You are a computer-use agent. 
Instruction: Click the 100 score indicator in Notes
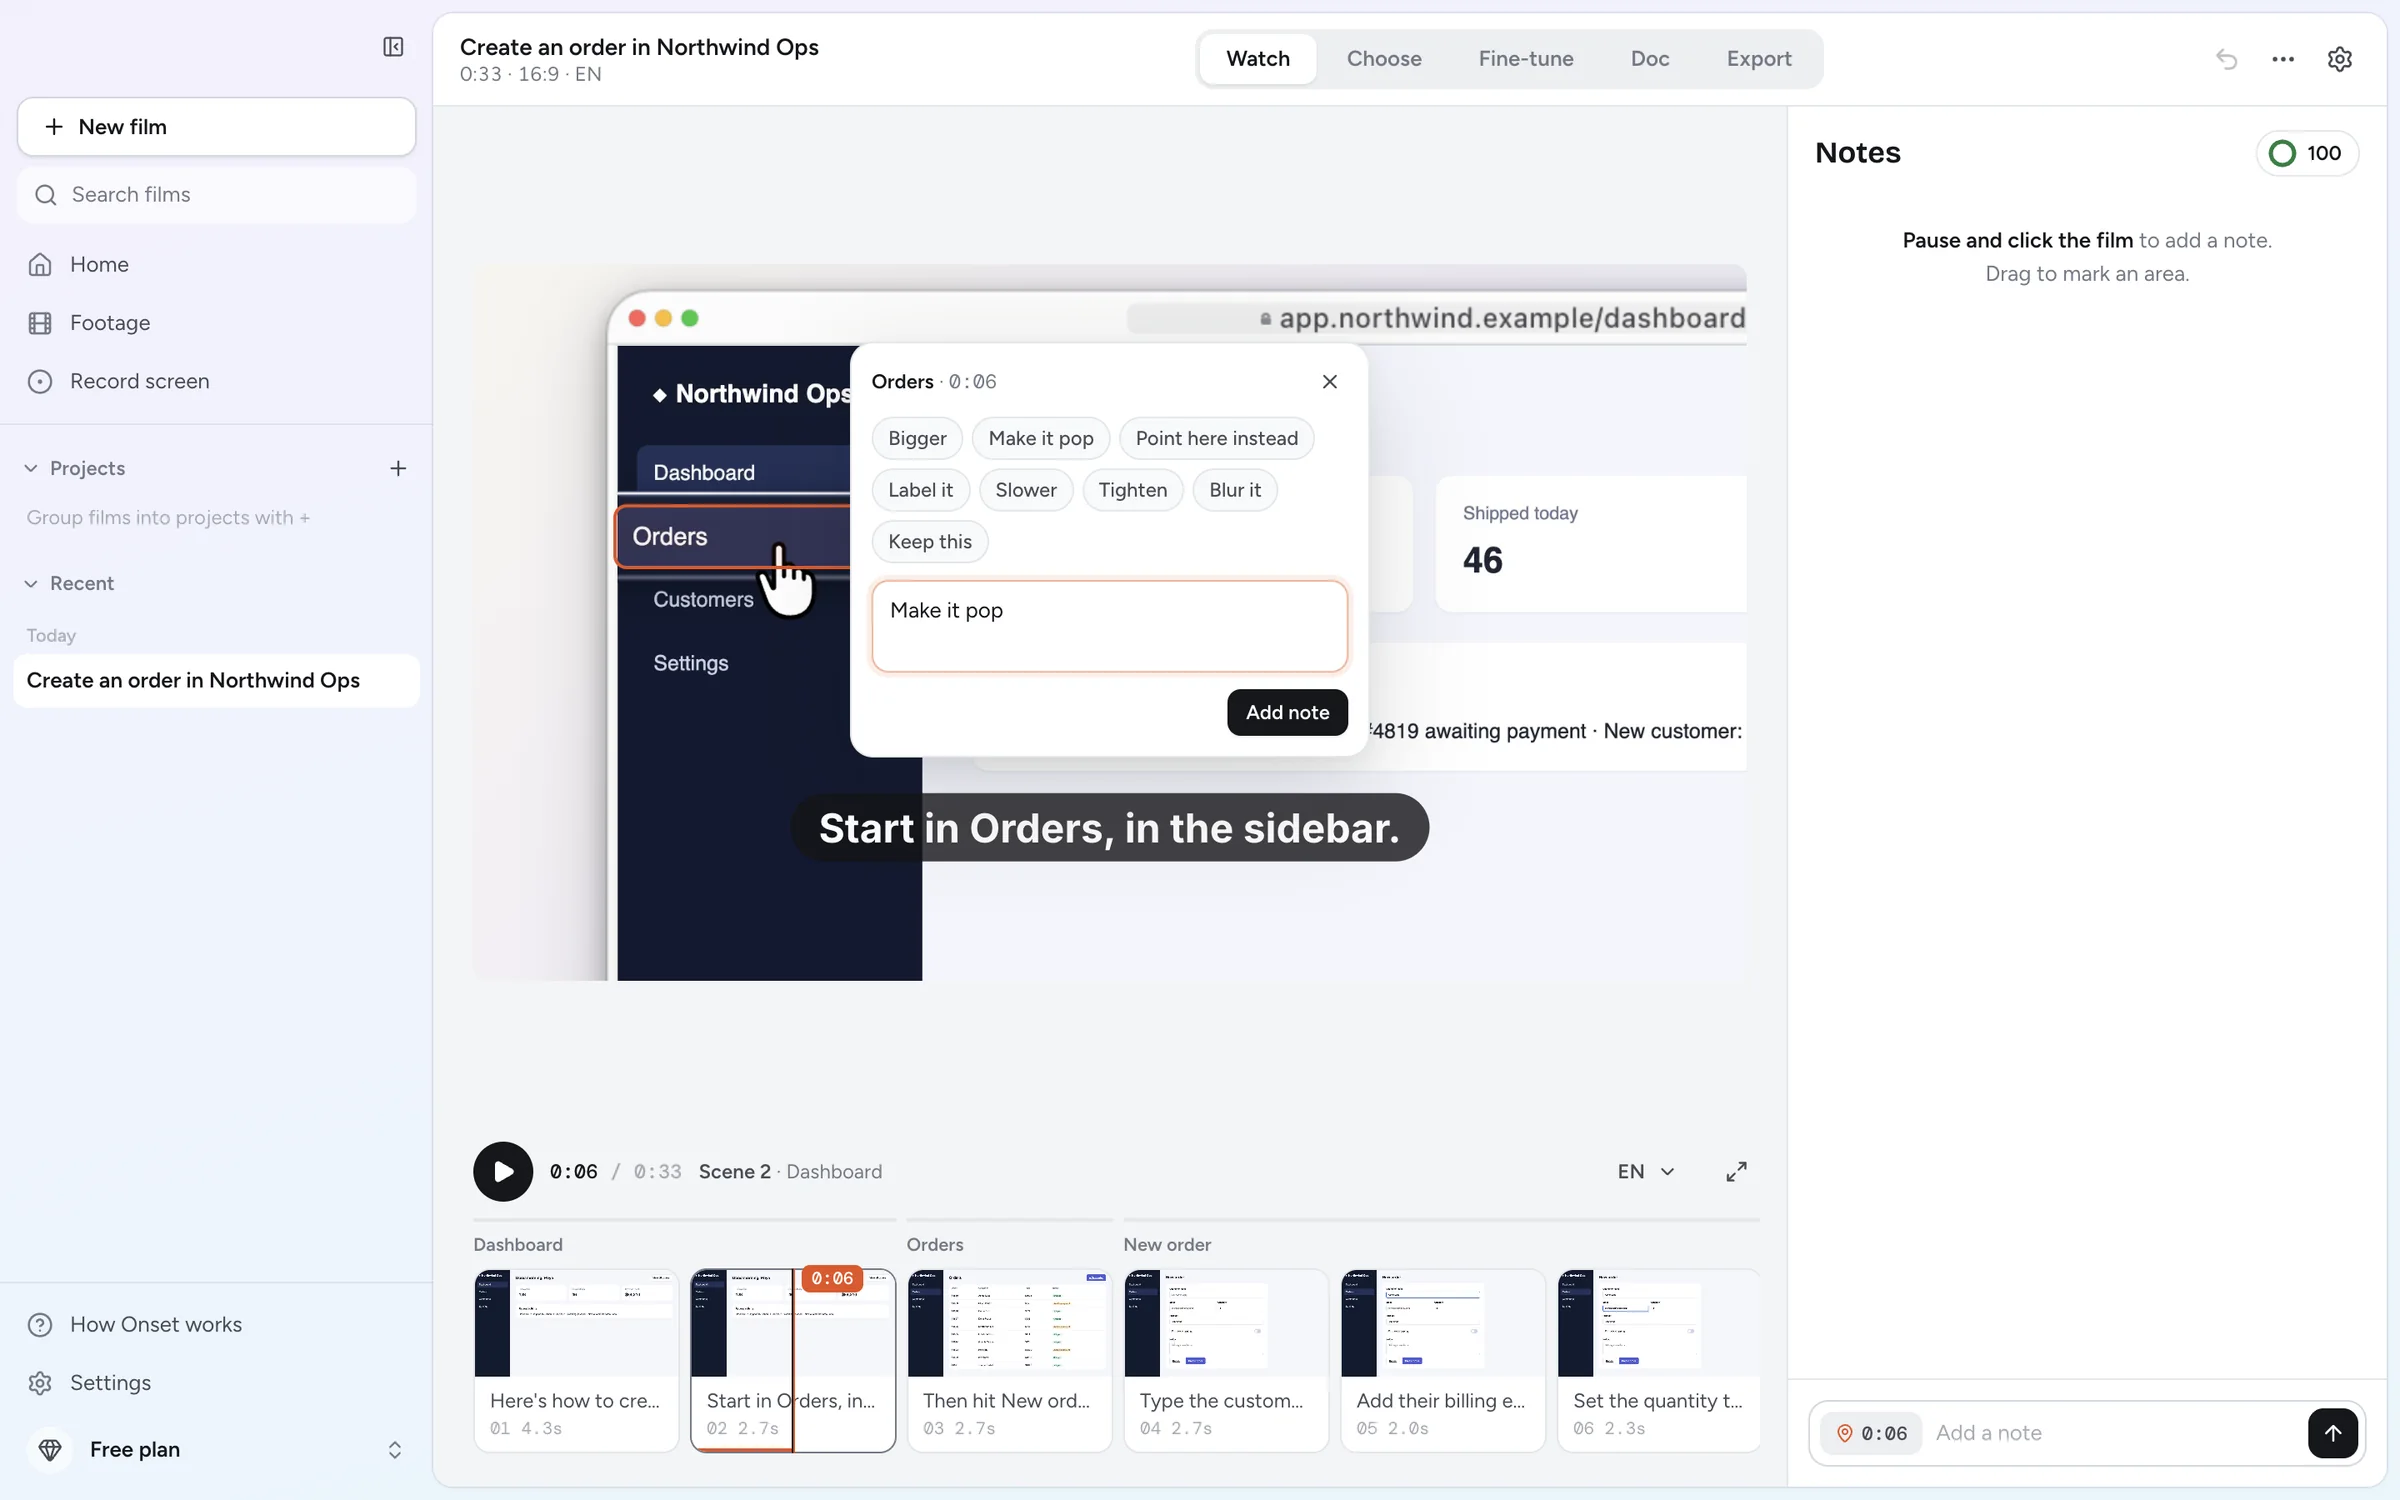(x=2308, y=153)
